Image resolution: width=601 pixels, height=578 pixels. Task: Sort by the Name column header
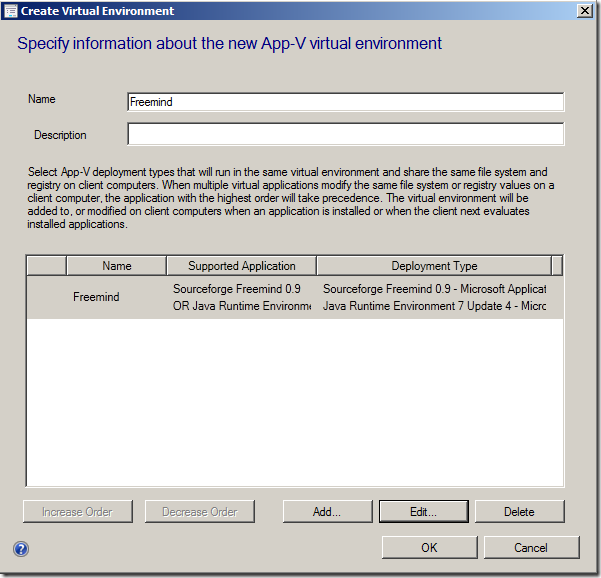pos(117,266)
